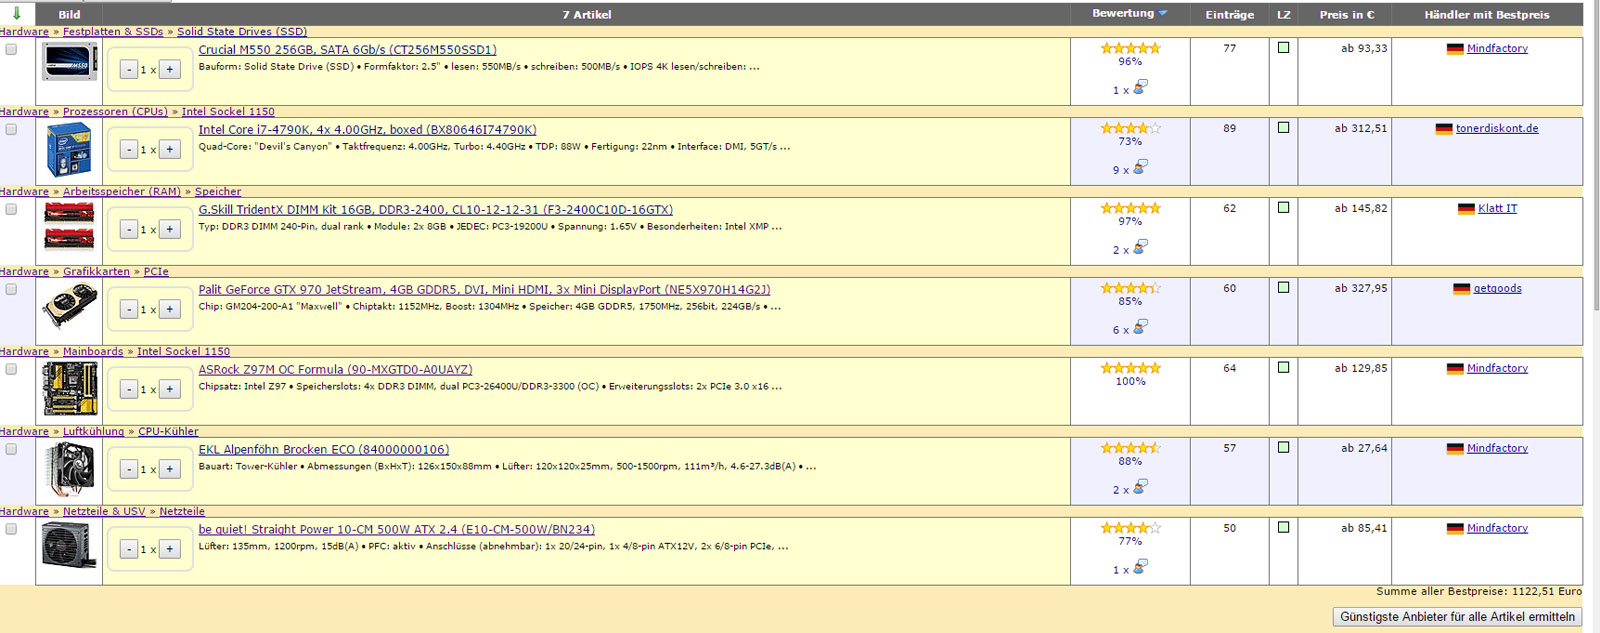Screen dimensions: 1600x633
Task: Click the user review icon in be quiet! Straight Power row
Action: coord(1140,567)
